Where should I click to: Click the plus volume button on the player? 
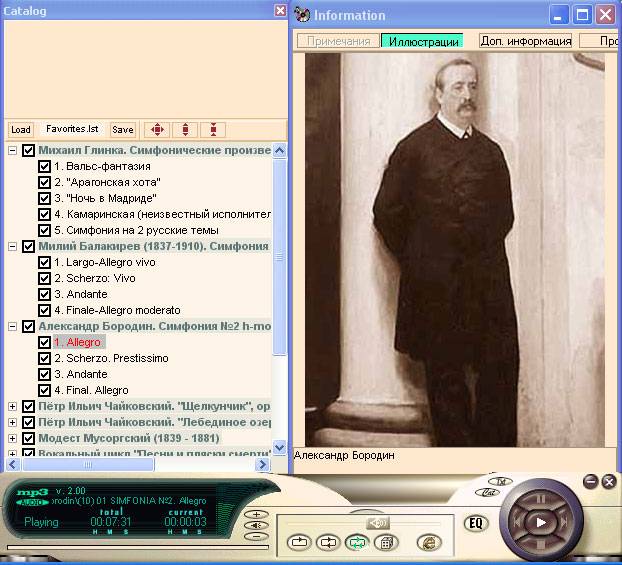click(256, 514)
